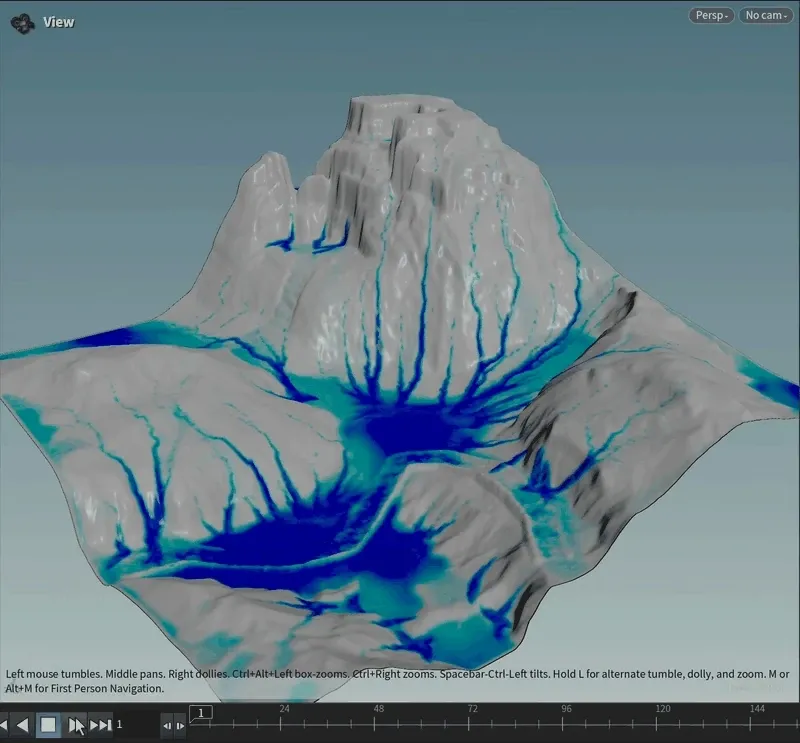Screen dimensions: 800x743
Task: Step forward one frame
Action: tap(181, 725)
